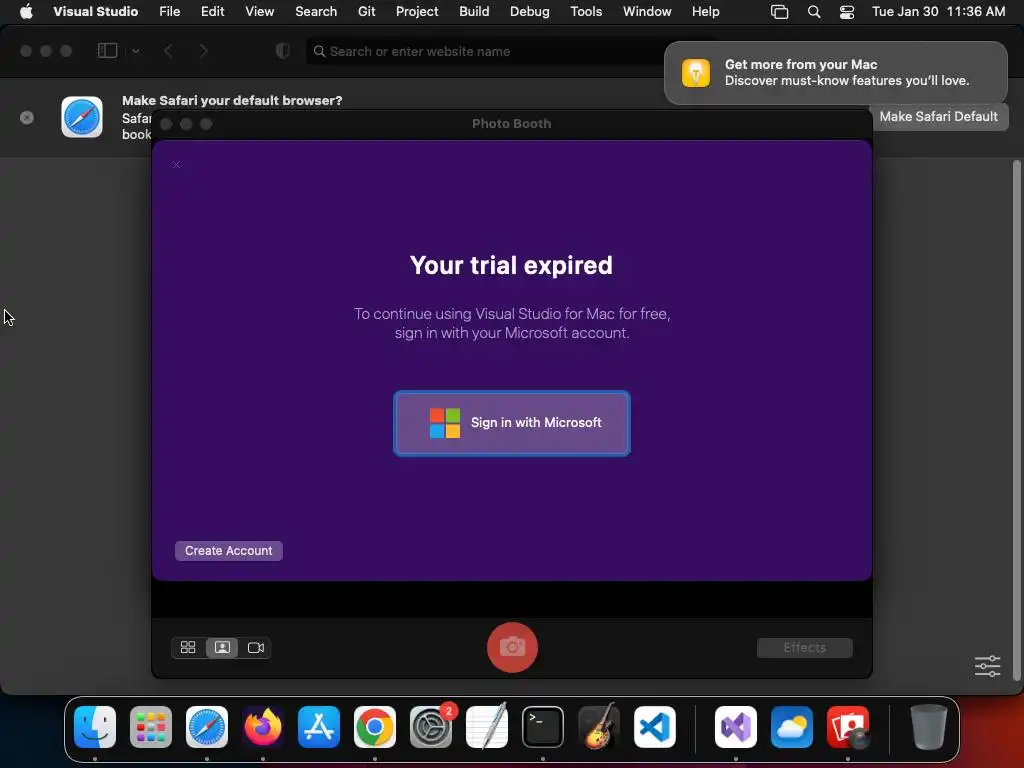Open the Get more from your Mac notification
1024x768 pixels.
[836, 72]
